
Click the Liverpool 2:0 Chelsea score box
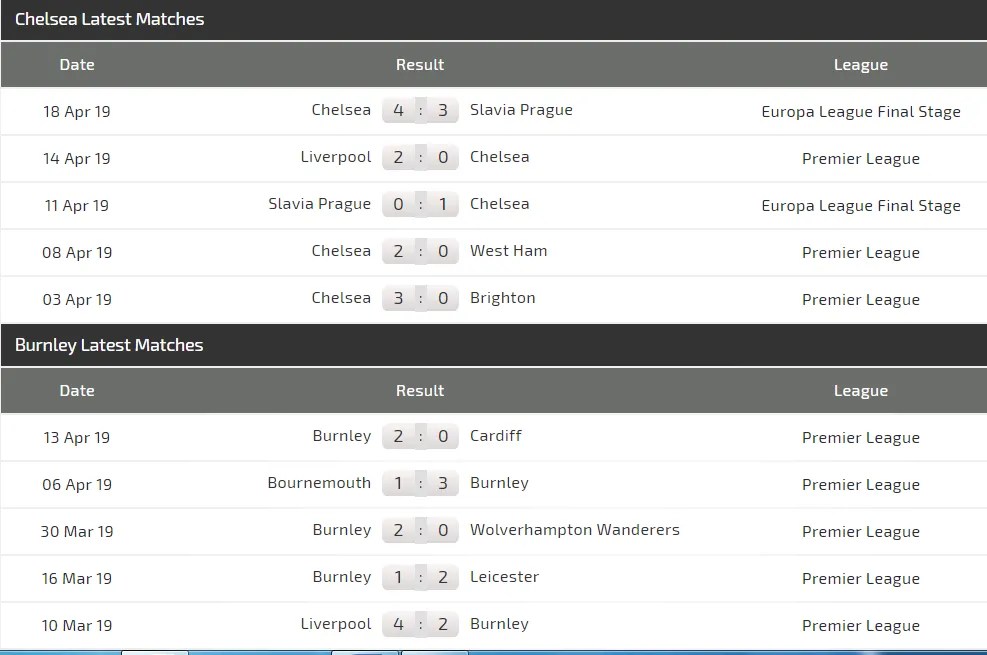[x=420, y=158]
